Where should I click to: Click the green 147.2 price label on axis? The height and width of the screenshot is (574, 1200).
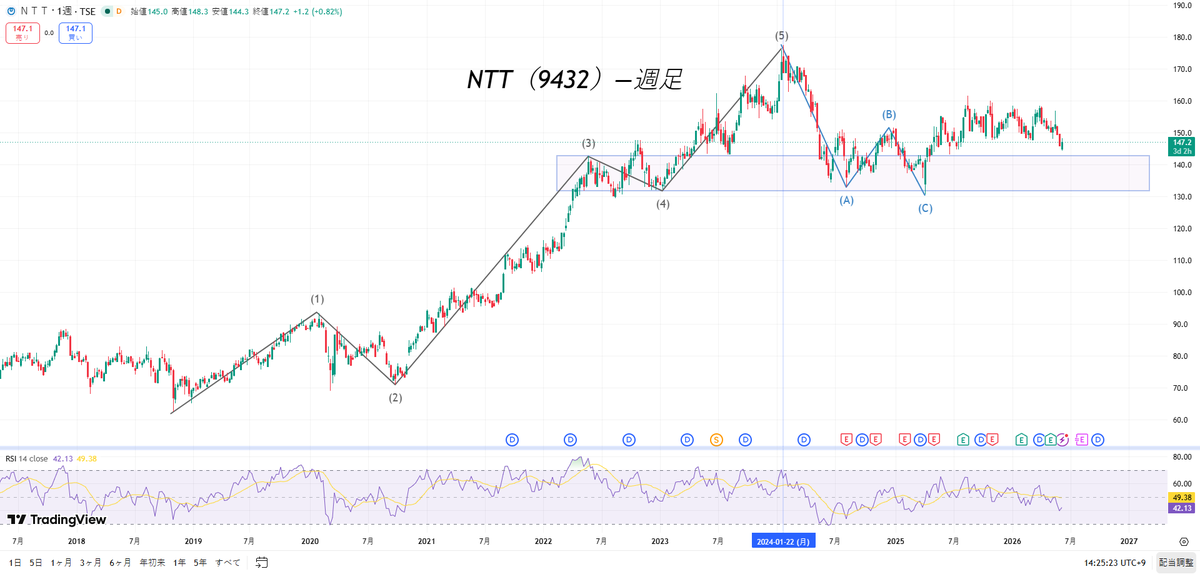(1183, 146)
